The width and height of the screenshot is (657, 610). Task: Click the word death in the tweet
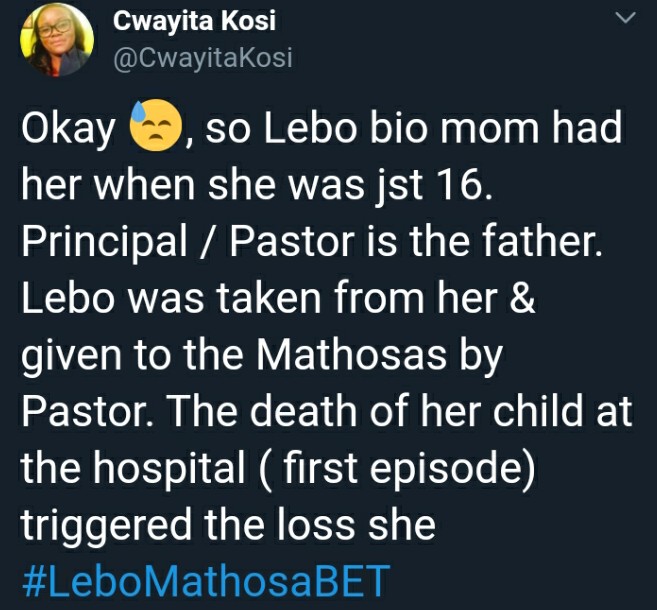tap(303, 411)
